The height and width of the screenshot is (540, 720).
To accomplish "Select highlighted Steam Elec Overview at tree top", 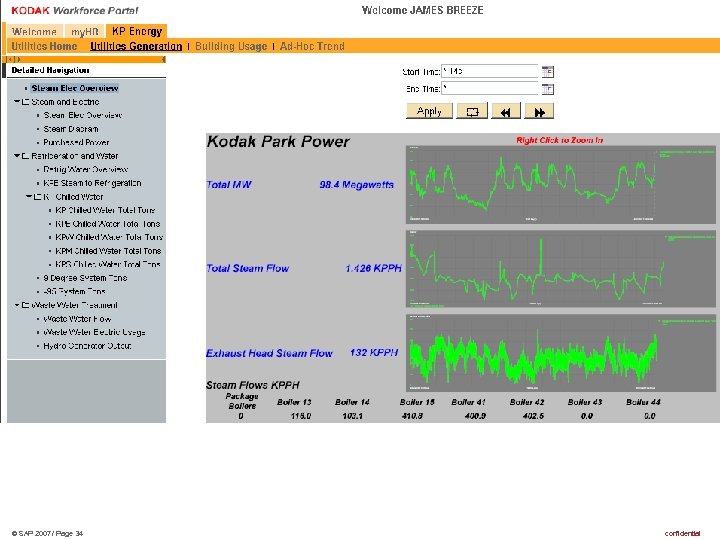I will [x=75, y=88].
